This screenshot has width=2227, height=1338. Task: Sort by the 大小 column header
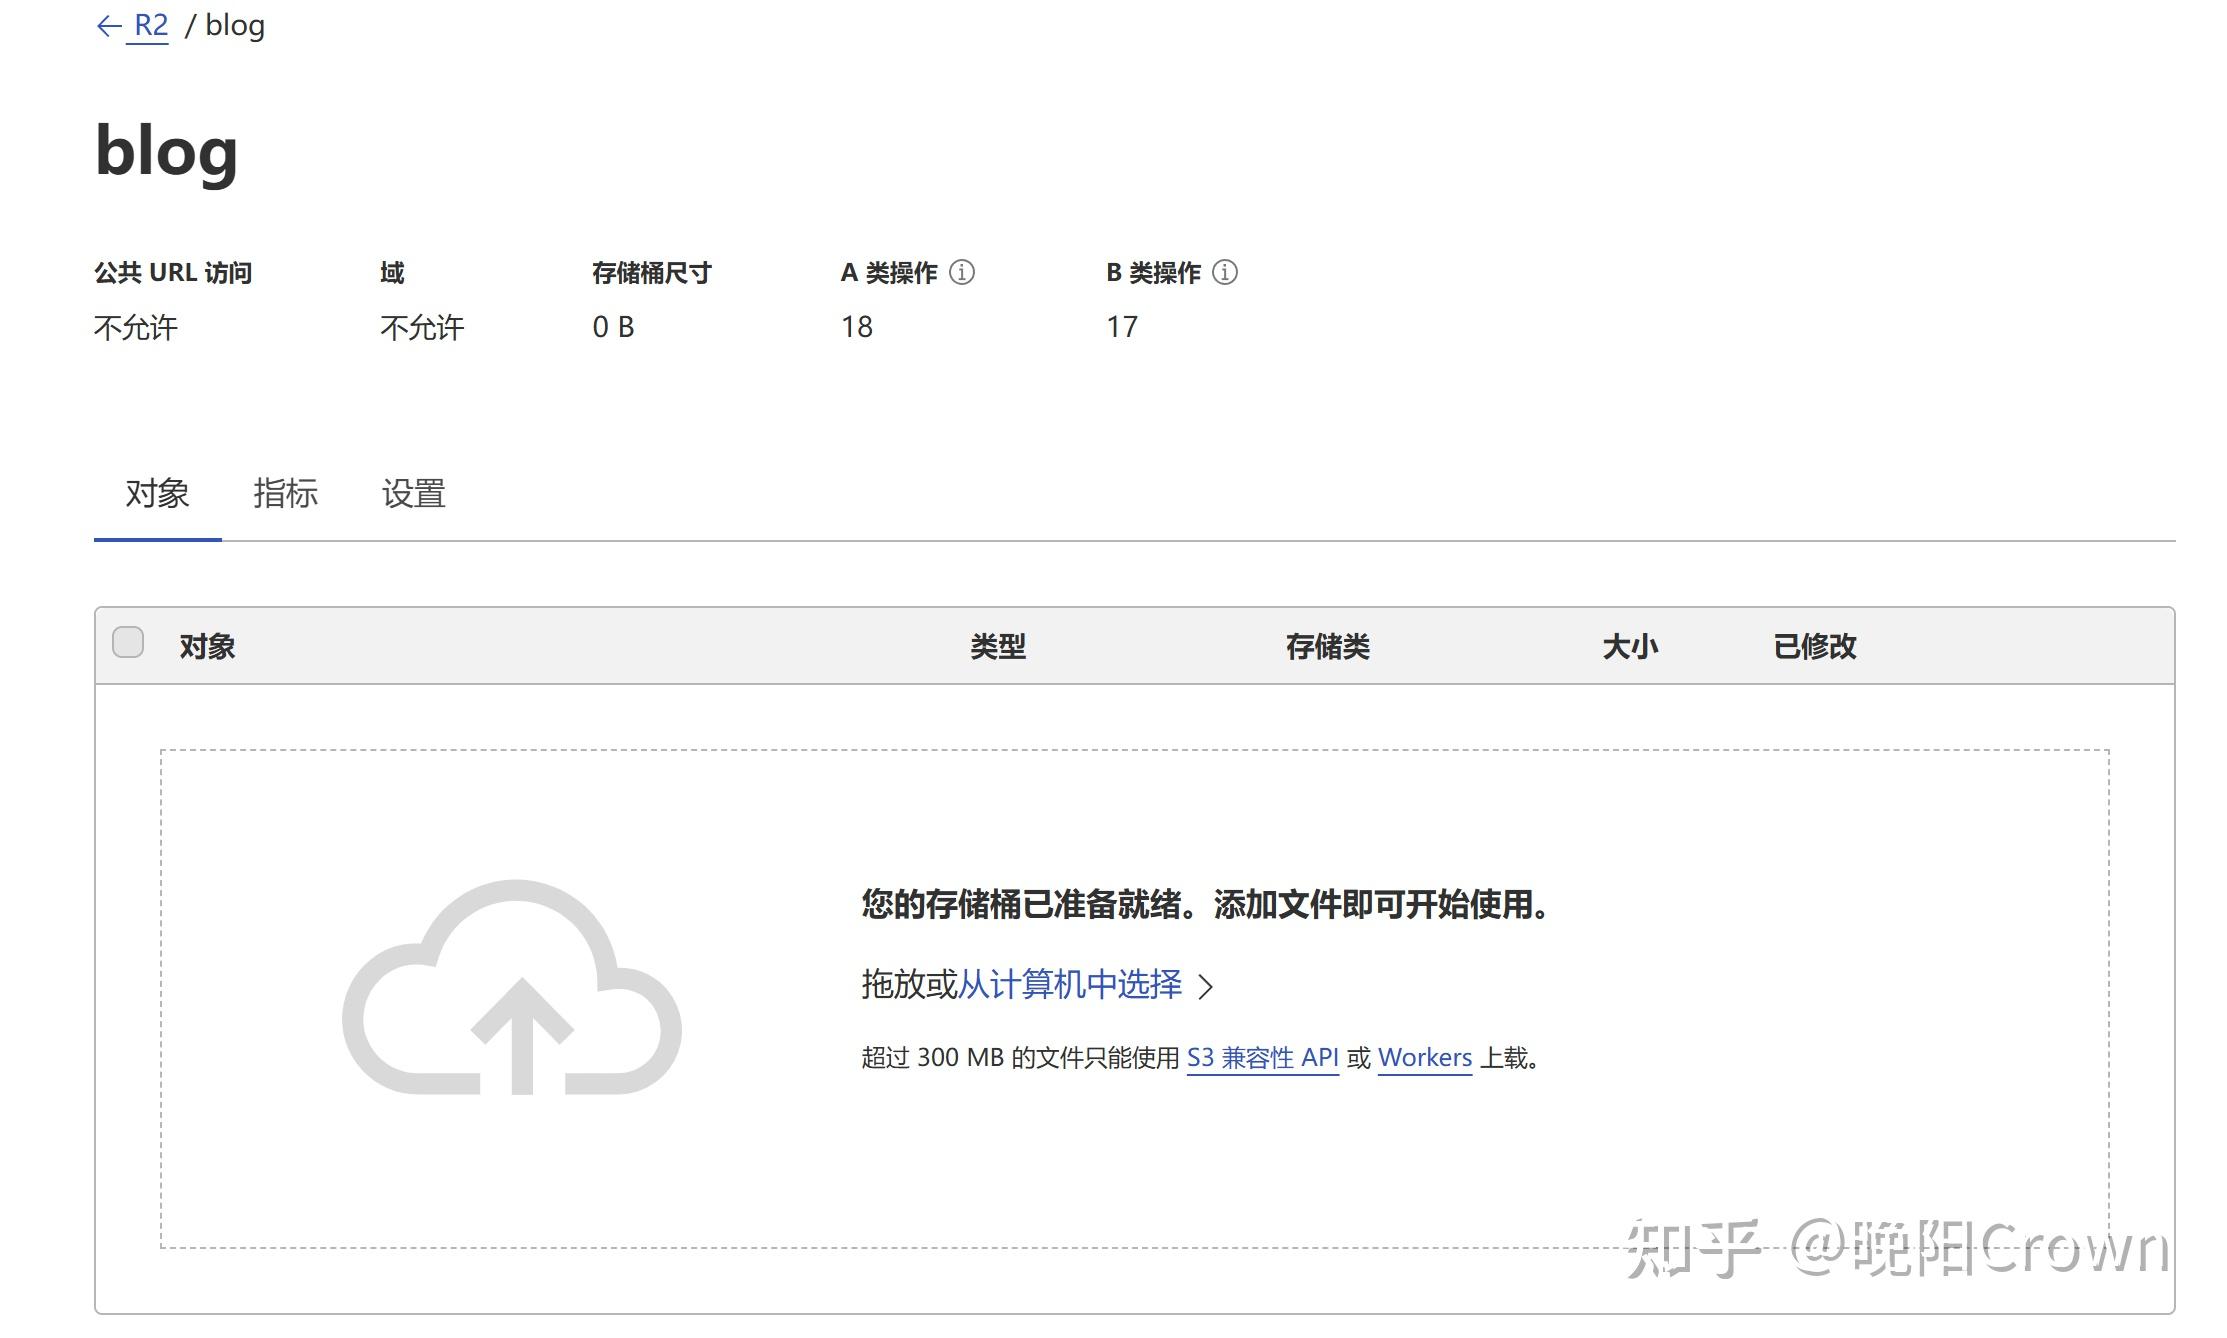pos(1630,646)
